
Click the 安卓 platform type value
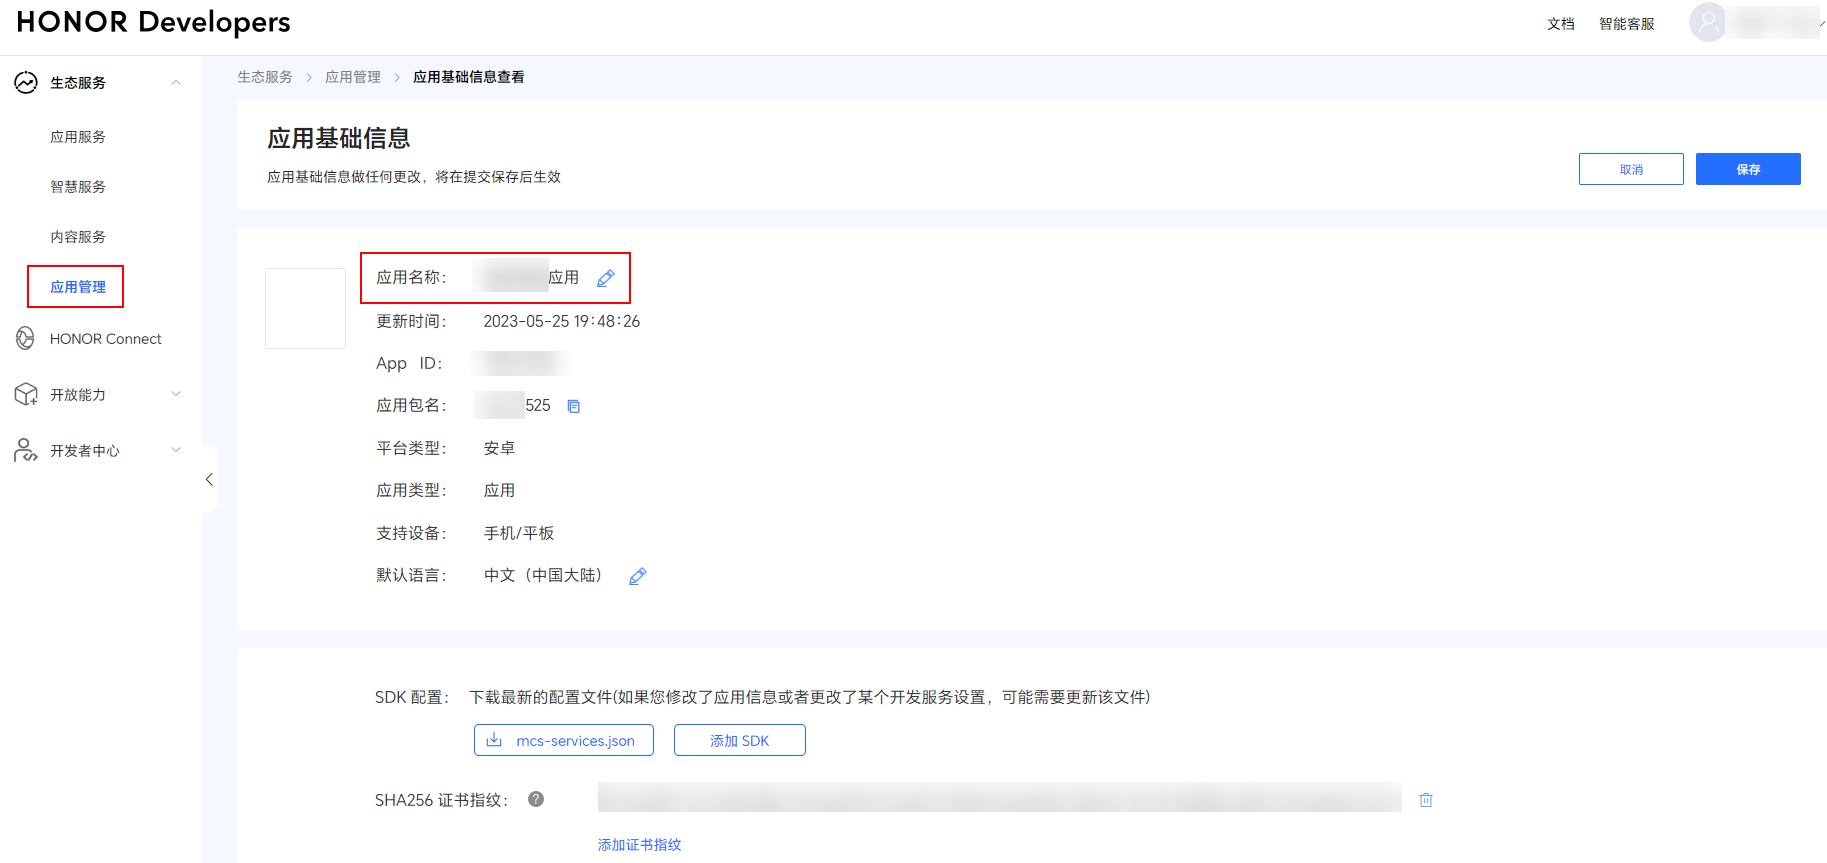tap(499, 448)
